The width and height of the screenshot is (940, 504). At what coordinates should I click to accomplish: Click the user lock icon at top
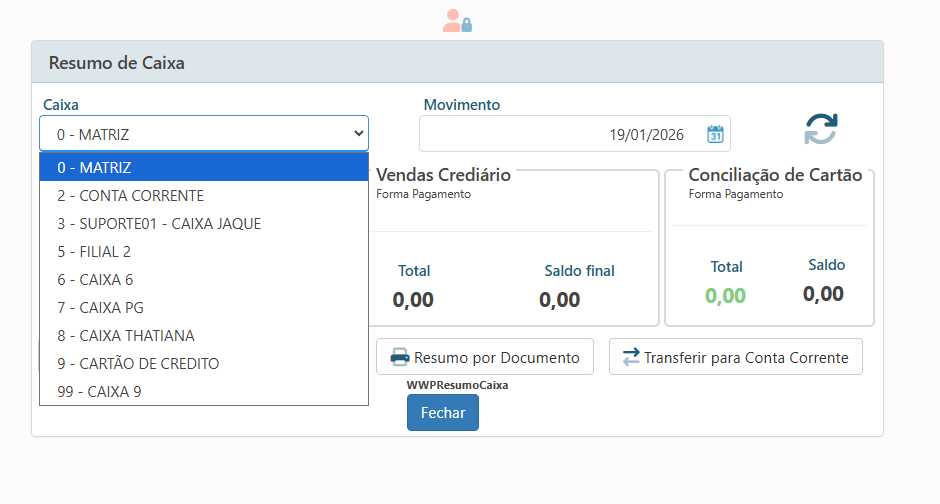pyautogui.click(x=457, y=21)
